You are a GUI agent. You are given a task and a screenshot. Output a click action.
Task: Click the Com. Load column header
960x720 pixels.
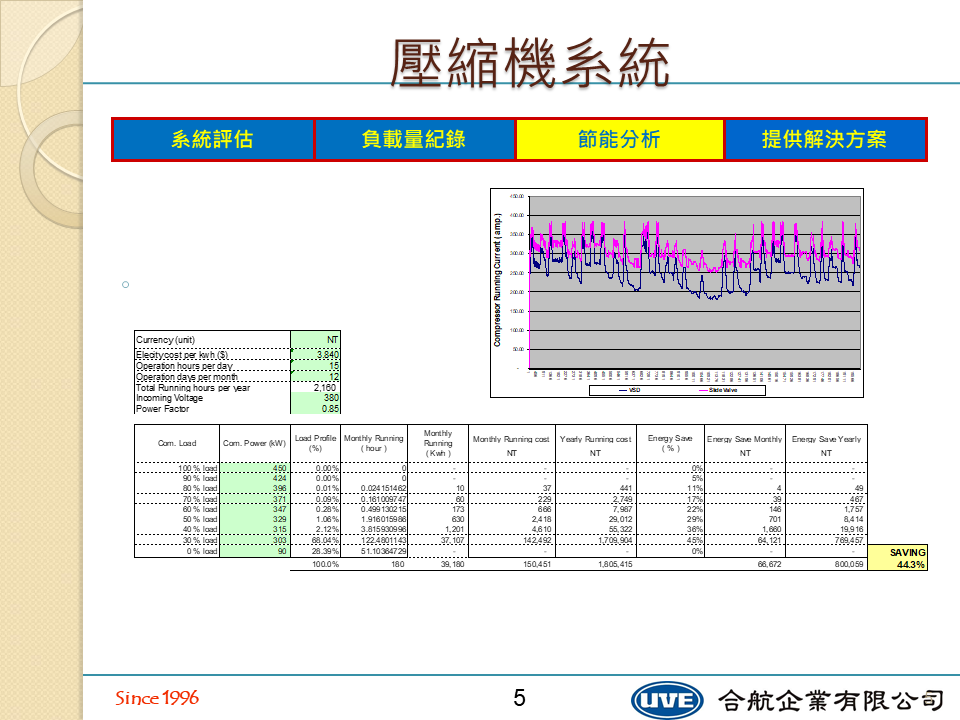pos(177,443)
